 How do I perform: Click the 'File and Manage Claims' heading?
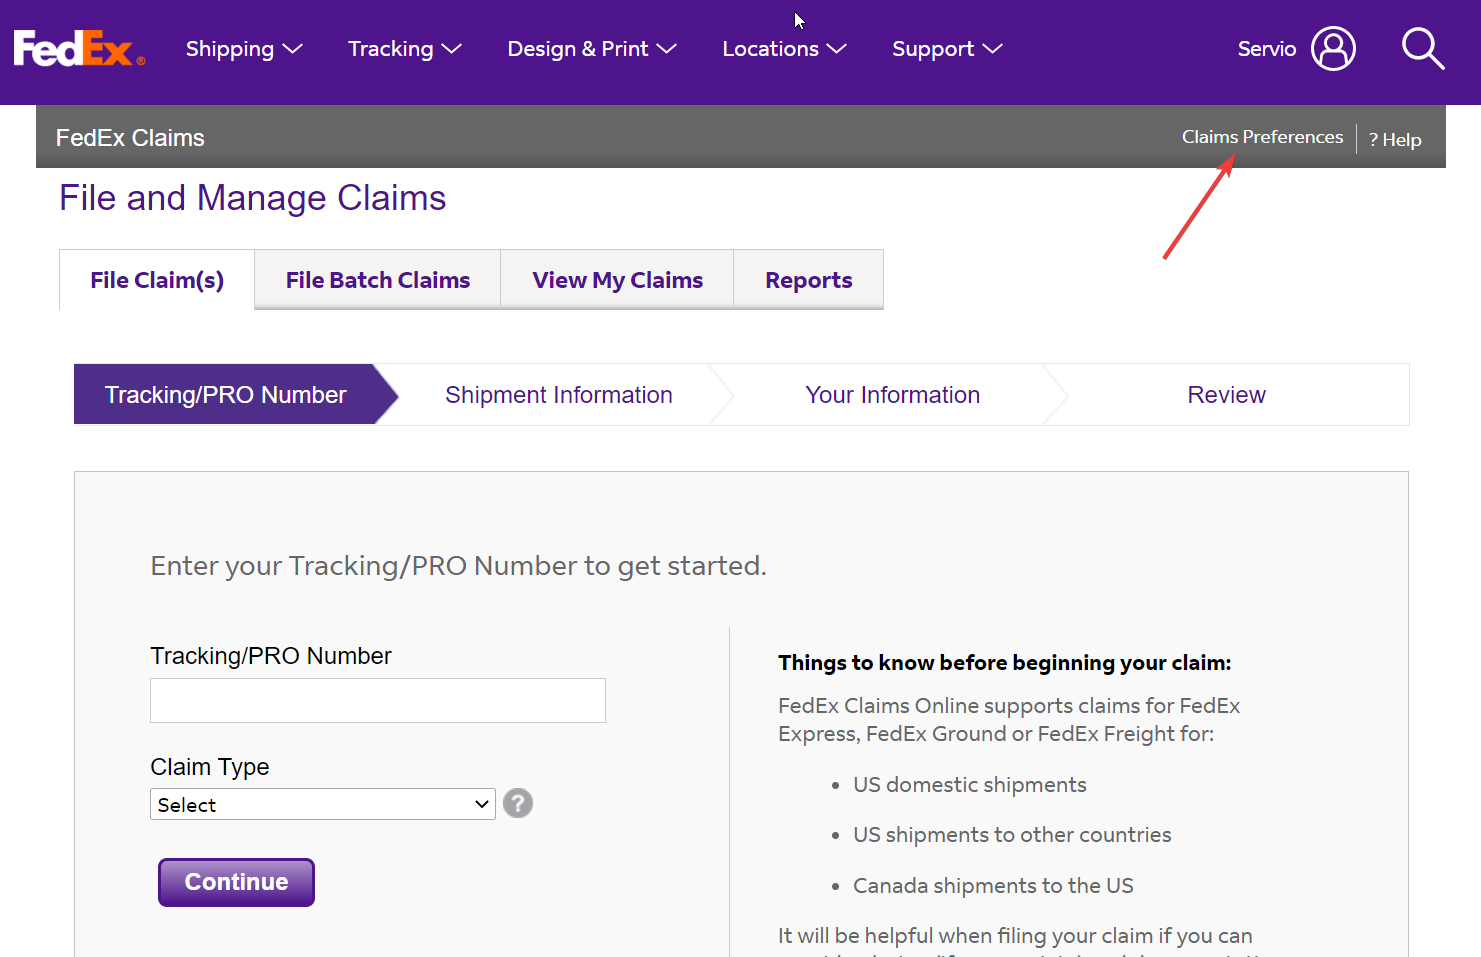pyautogui.click(x=253, y=198)
